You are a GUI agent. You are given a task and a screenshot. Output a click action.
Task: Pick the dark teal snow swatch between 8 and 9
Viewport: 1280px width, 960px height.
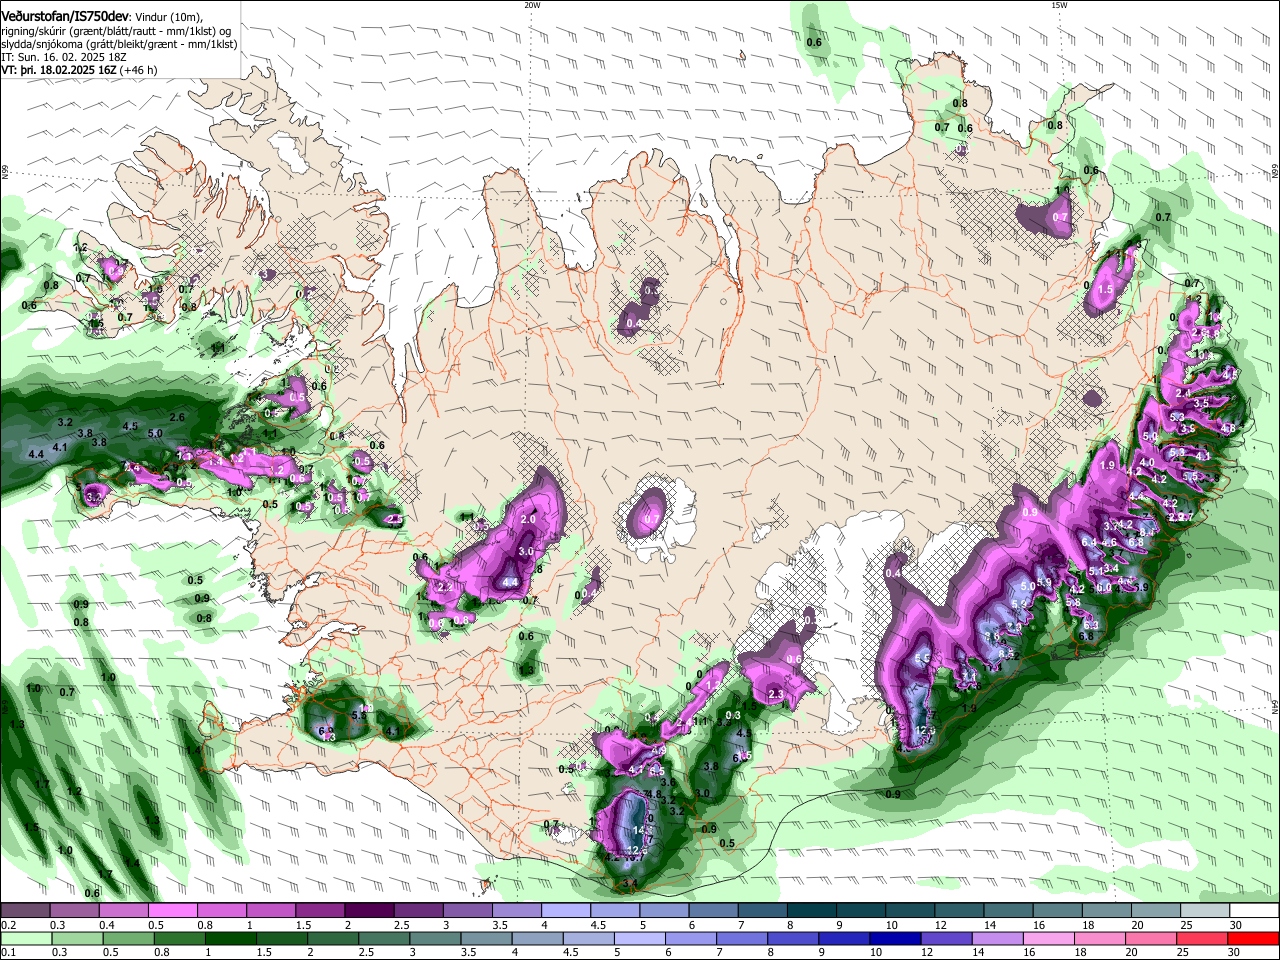pos(812,910)
